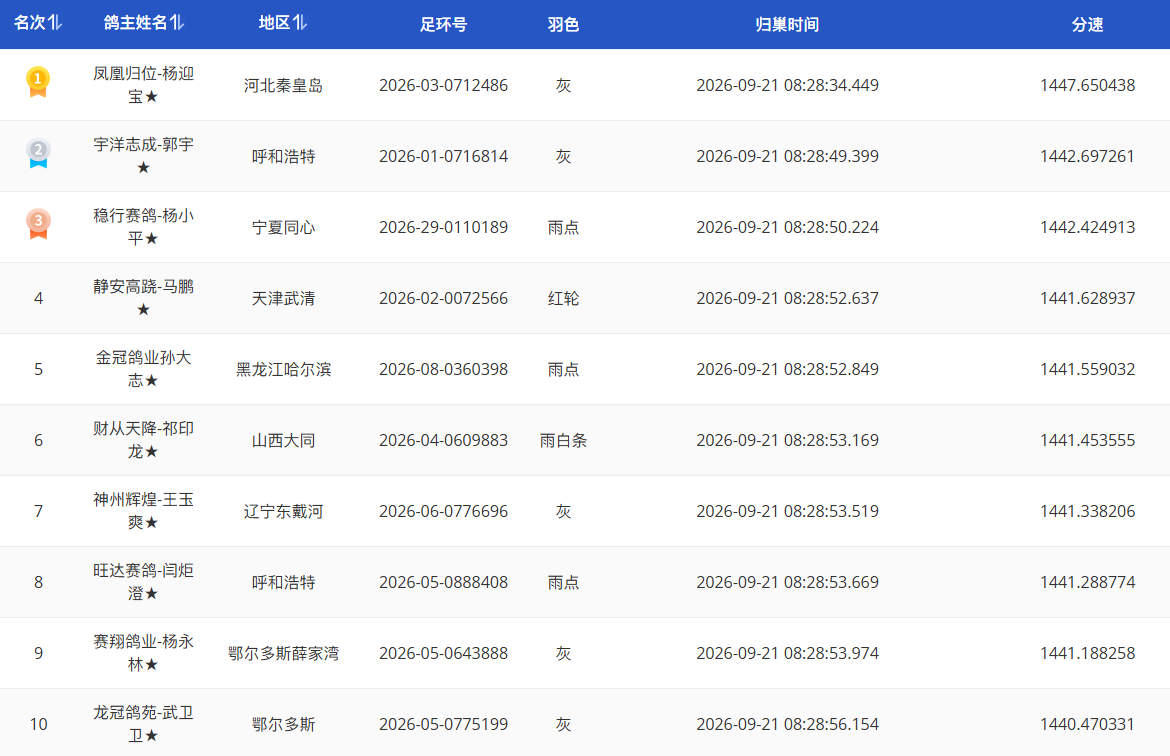1170x756 pixels.
Task: Click region 黑龙江哈尔滨
Action: point(284,369)
